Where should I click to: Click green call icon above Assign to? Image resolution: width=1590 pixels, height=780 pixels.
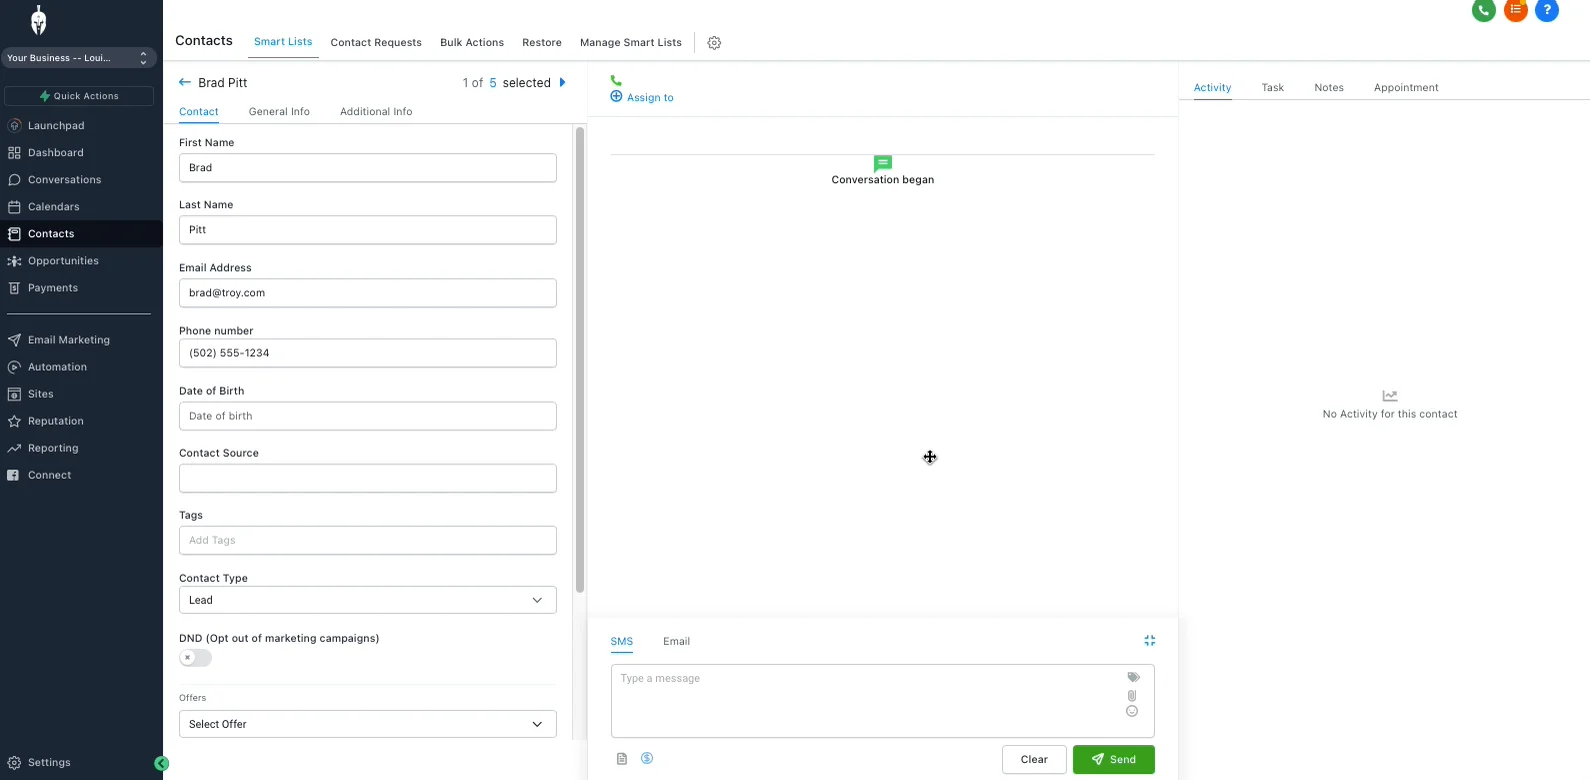tap(616, 80)
